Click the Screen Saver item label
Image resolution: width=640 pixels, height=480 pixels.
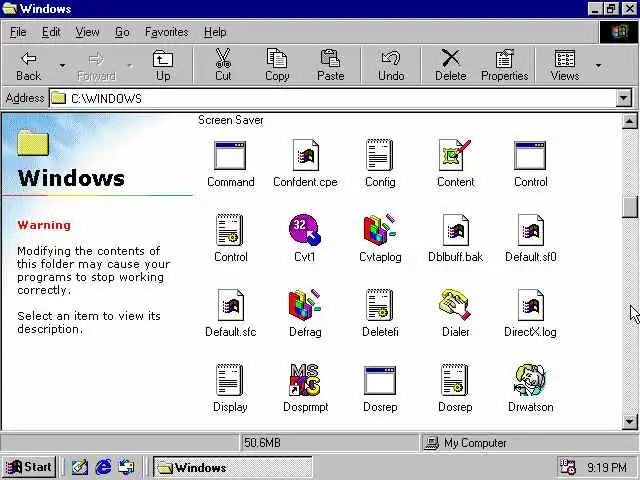pyautogui.click(x=231, y=120)
